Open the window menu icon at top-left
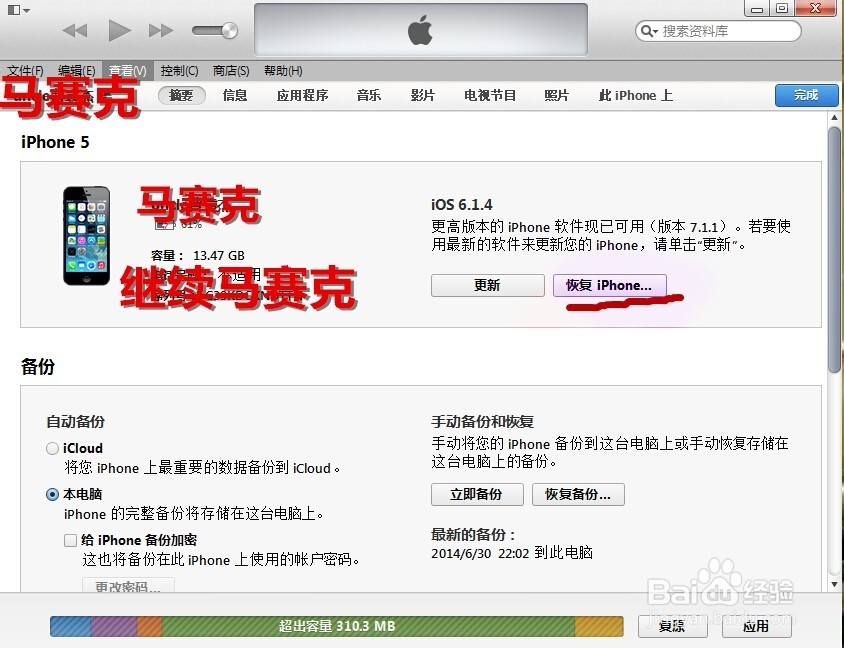Image resolution: width=844 pixels, height=648 pixels. point(18,10)
